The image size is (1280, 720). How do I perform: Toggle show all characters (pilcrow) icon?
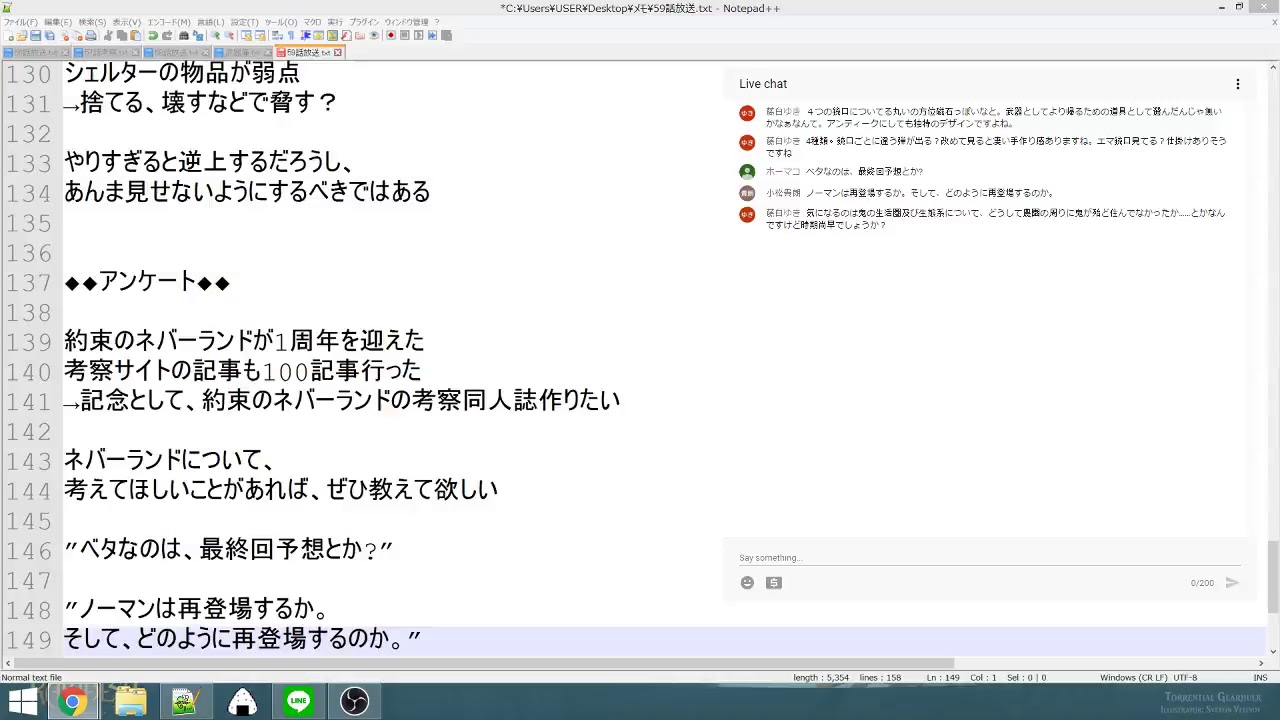(x=291, y=36)
